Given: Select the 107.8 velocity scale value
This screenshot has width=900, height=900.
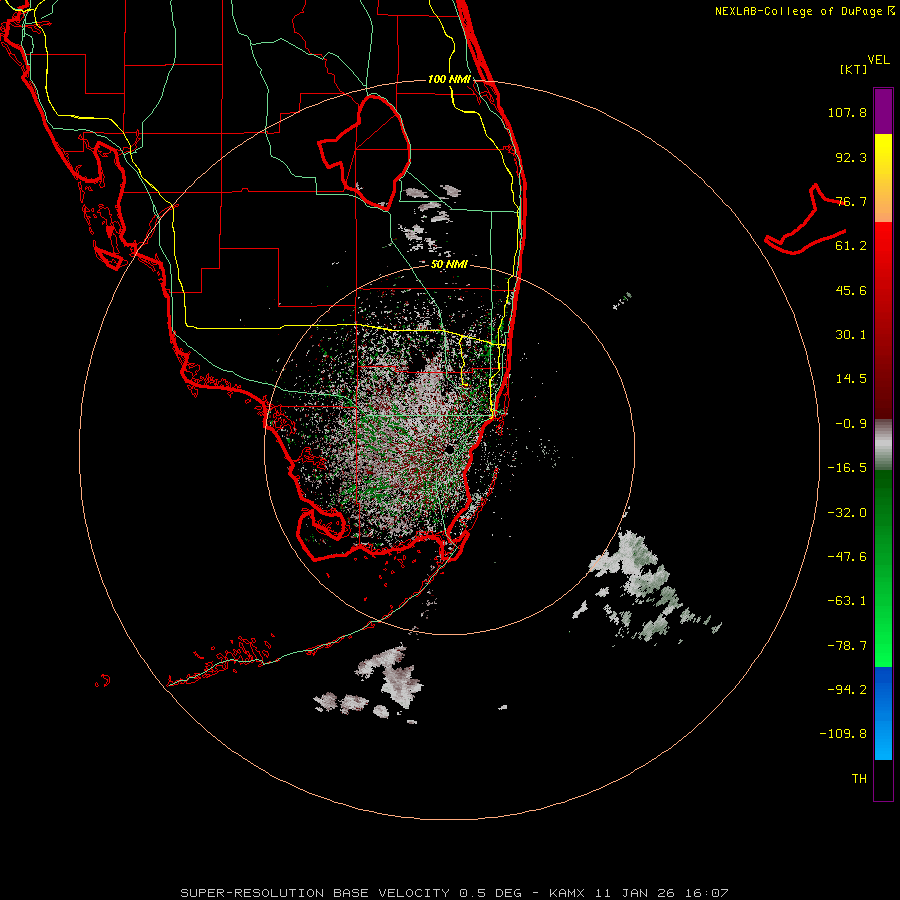Looking at the screenshot, I should point(847,112).
